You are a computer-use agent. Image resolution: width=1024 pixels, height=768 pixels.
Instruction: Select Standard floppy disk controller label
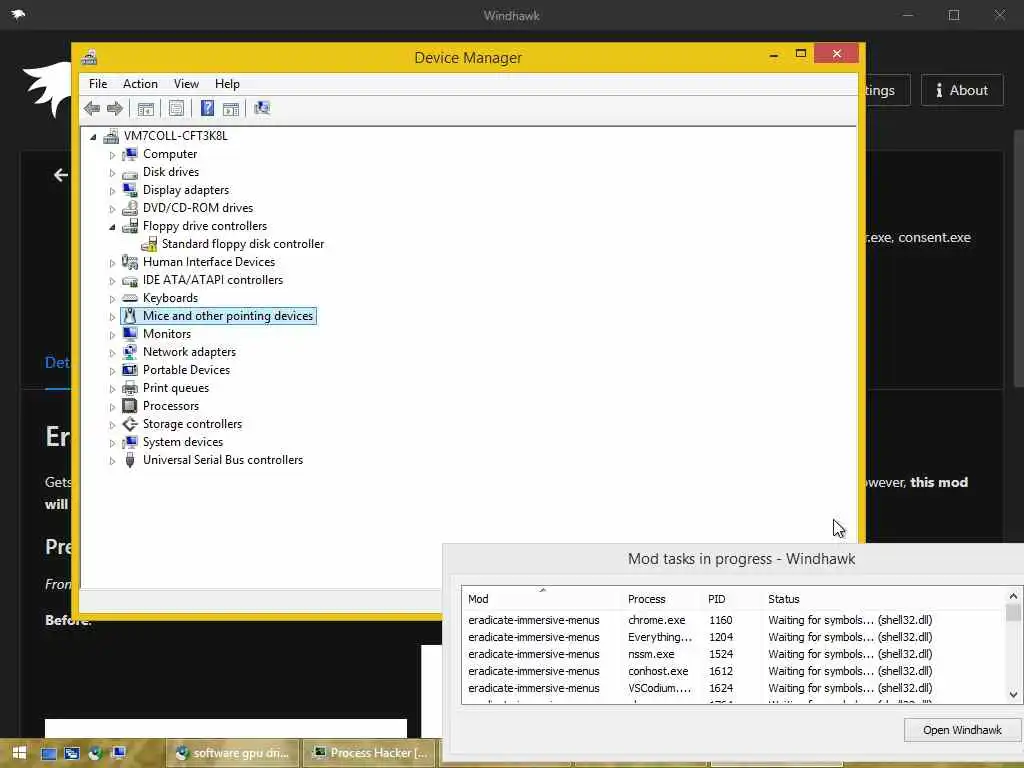point(243,244)
